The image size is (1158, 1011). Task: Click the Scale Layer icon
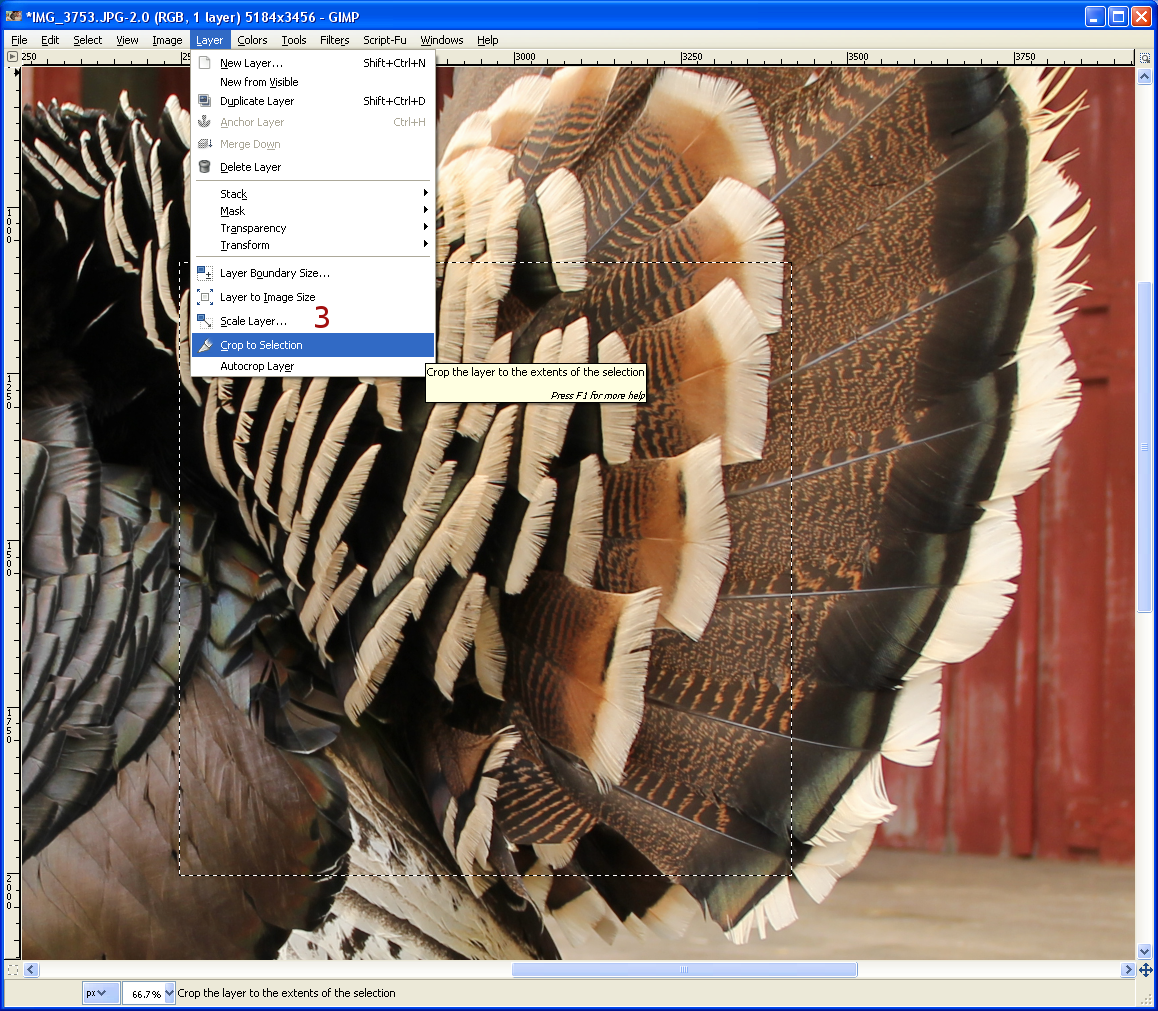tap(205, 321)
